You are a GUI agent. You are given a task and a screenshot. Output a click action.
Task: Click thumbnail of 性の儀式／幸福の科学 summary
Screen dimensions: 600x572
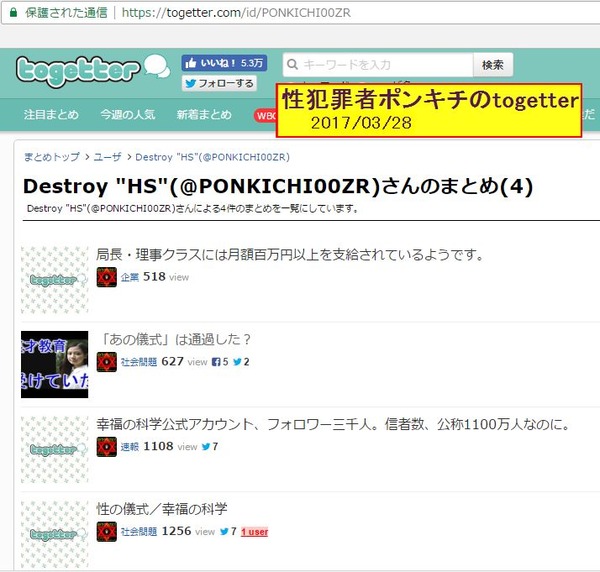pos(55,535)
